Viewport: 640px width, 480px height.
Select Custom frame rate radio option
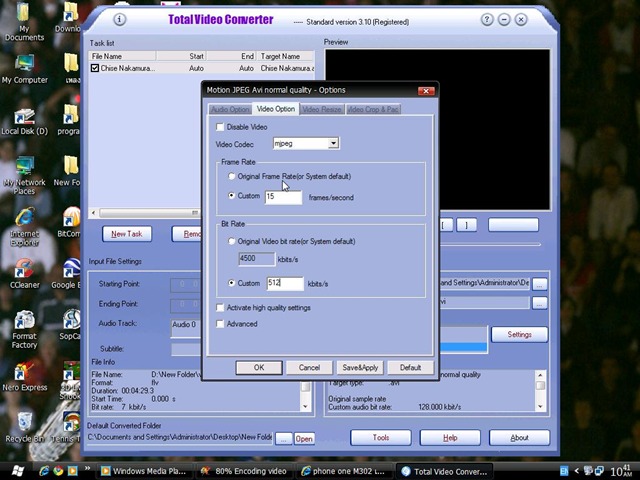231,196
